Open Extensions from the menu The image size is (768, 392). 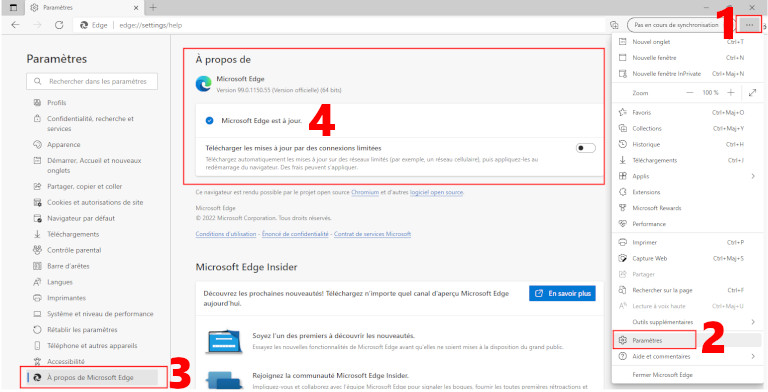coord(686,192)
